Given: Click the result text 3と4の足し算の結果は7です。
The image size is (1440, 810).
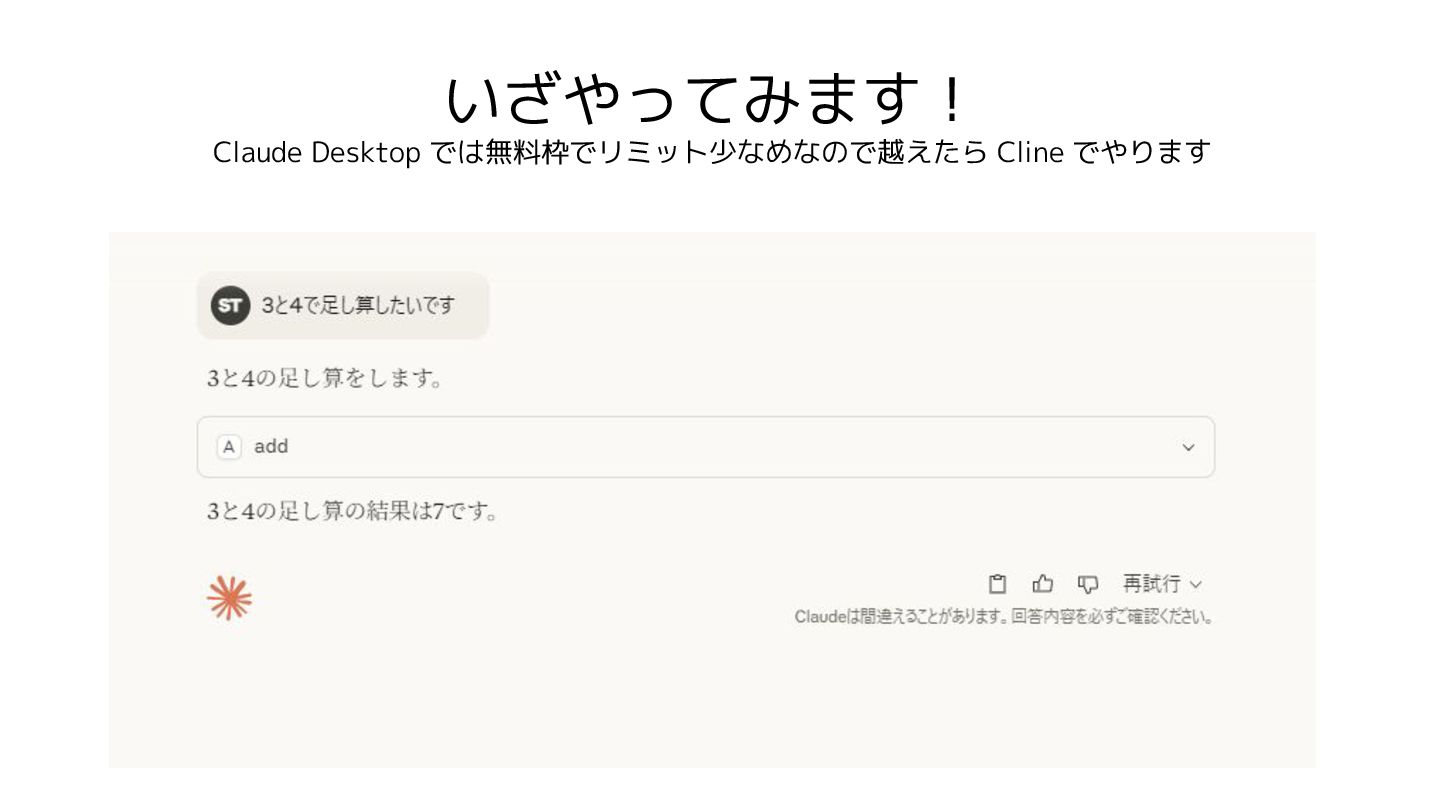Looking at the screenshot, I should tap(352, 512).
